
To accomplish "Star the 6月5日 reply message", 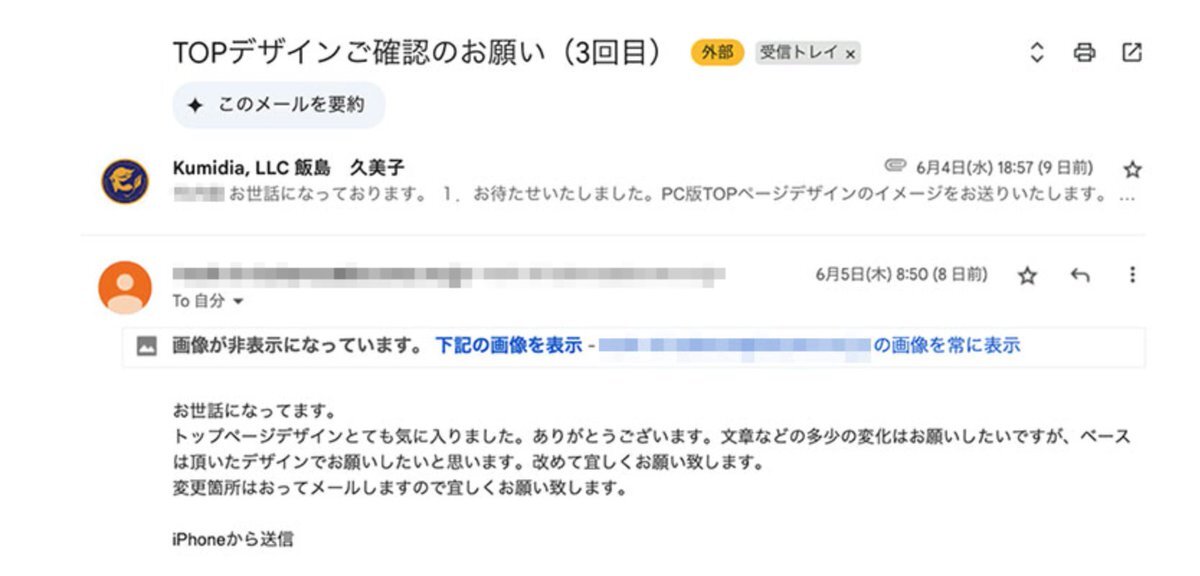I will [x=1027, y=275].
